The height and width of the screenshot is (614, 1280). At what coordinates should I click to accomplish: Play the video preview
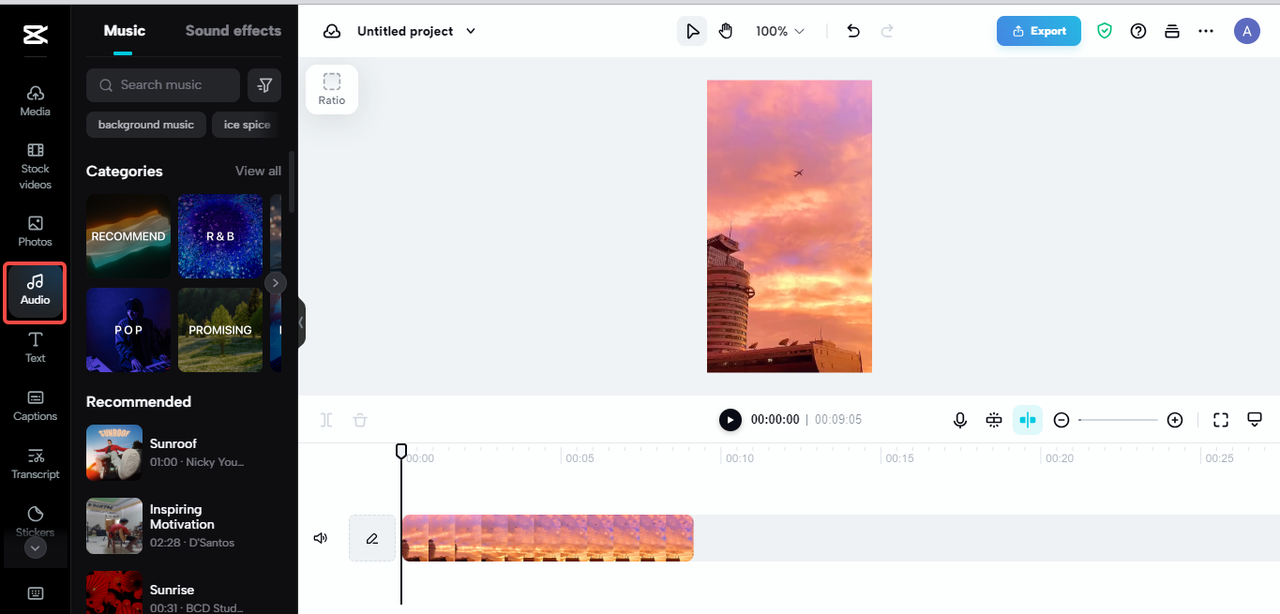coord(730,420)
